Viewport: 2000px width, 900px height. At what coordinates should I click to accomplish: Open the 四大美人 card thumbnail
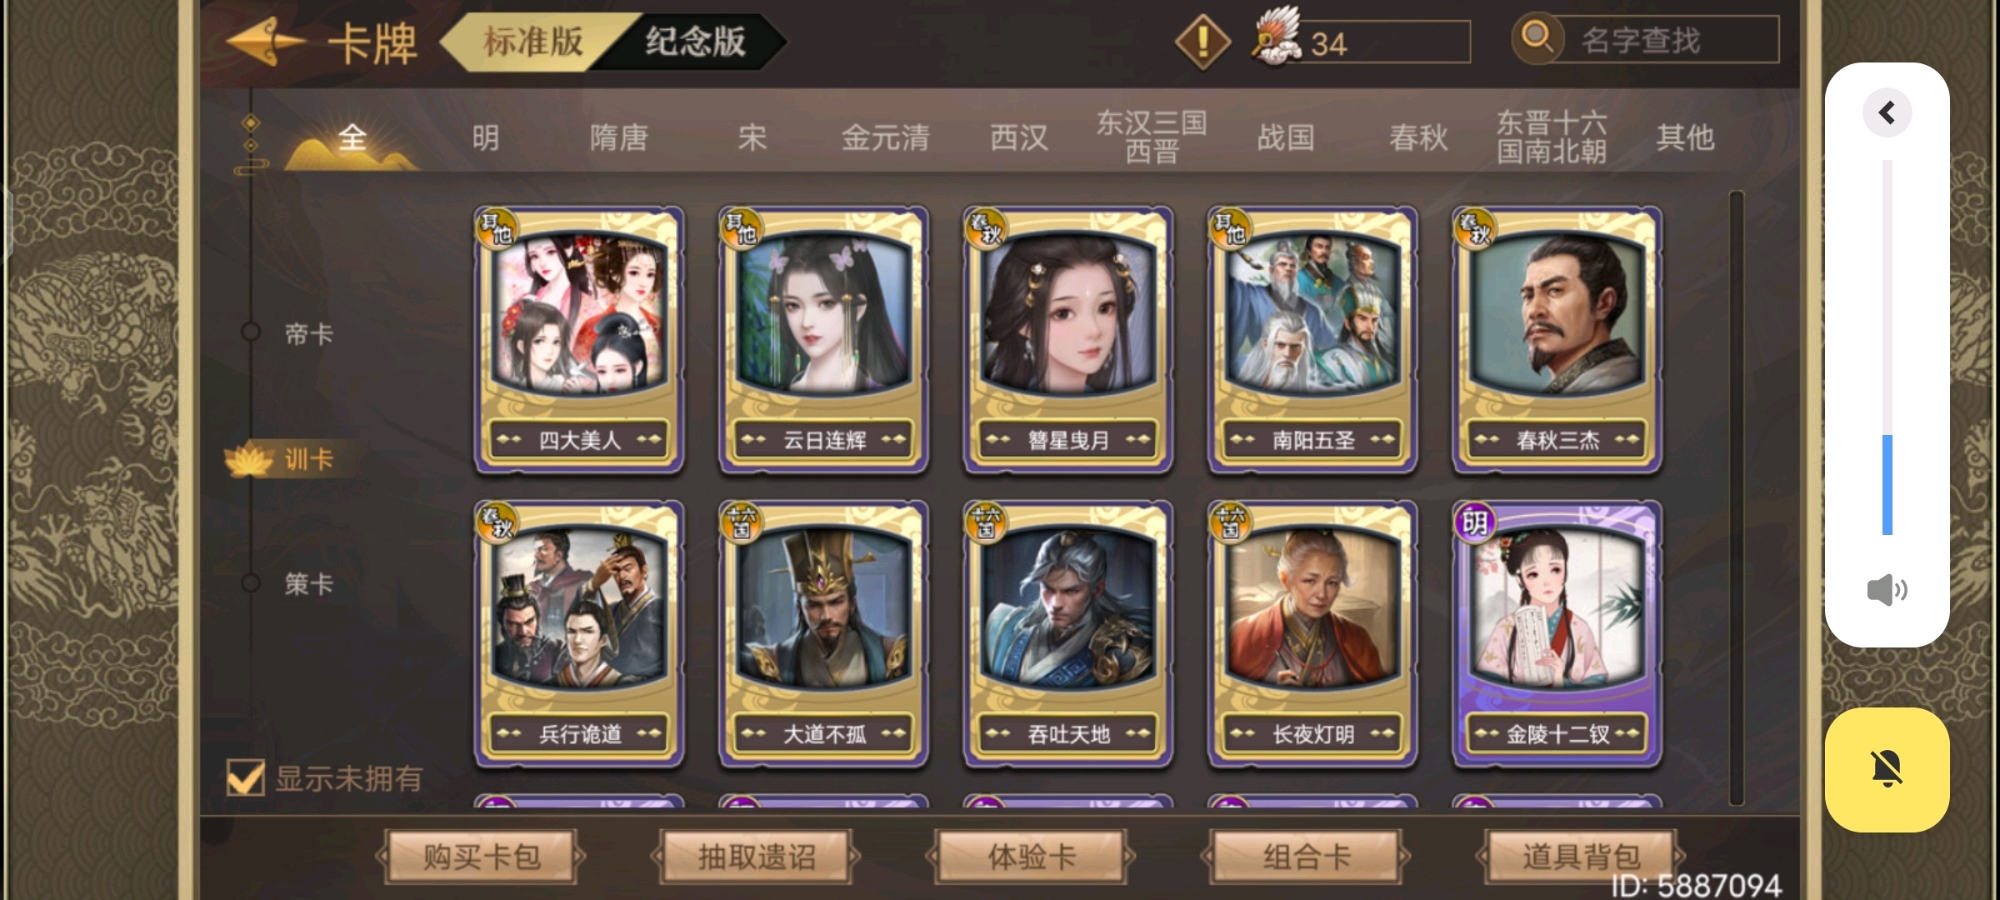tap(579, 340)
